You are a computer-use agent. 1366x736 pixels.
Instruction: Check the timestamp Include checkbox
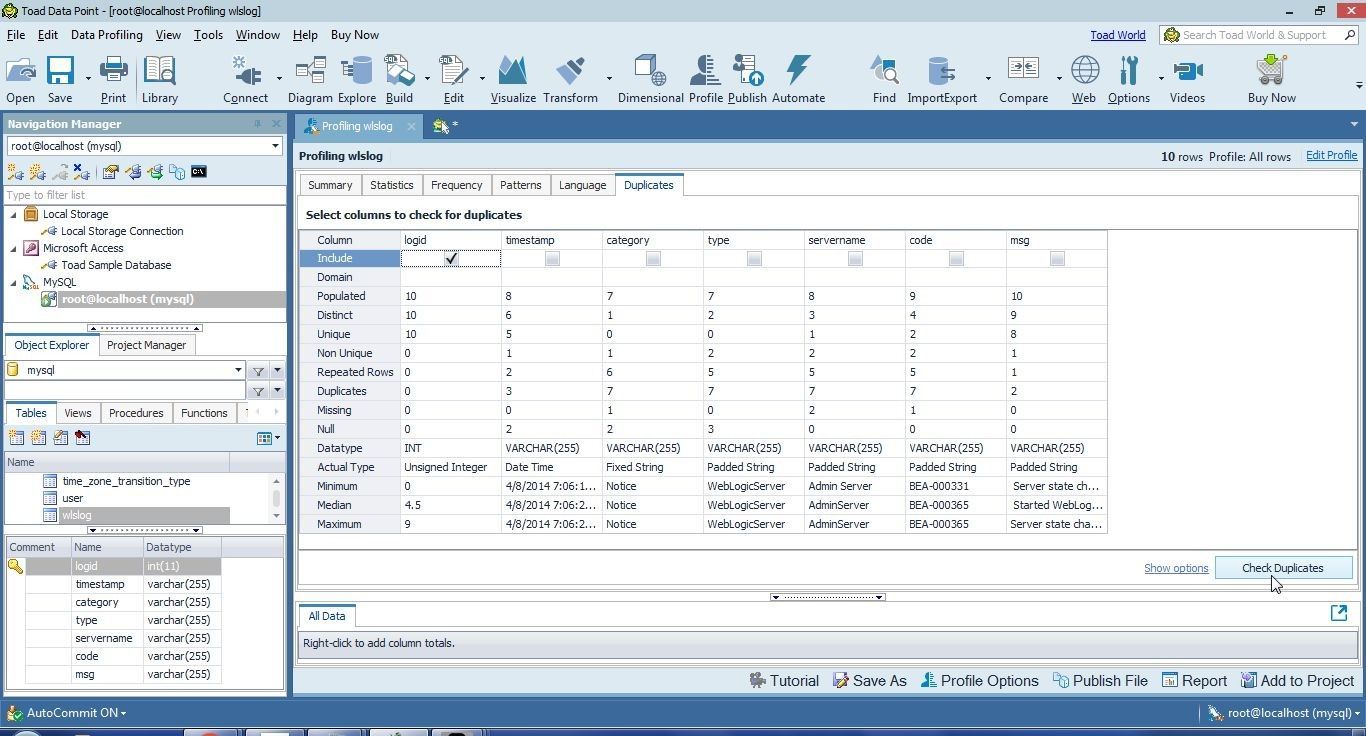(552, 258)
